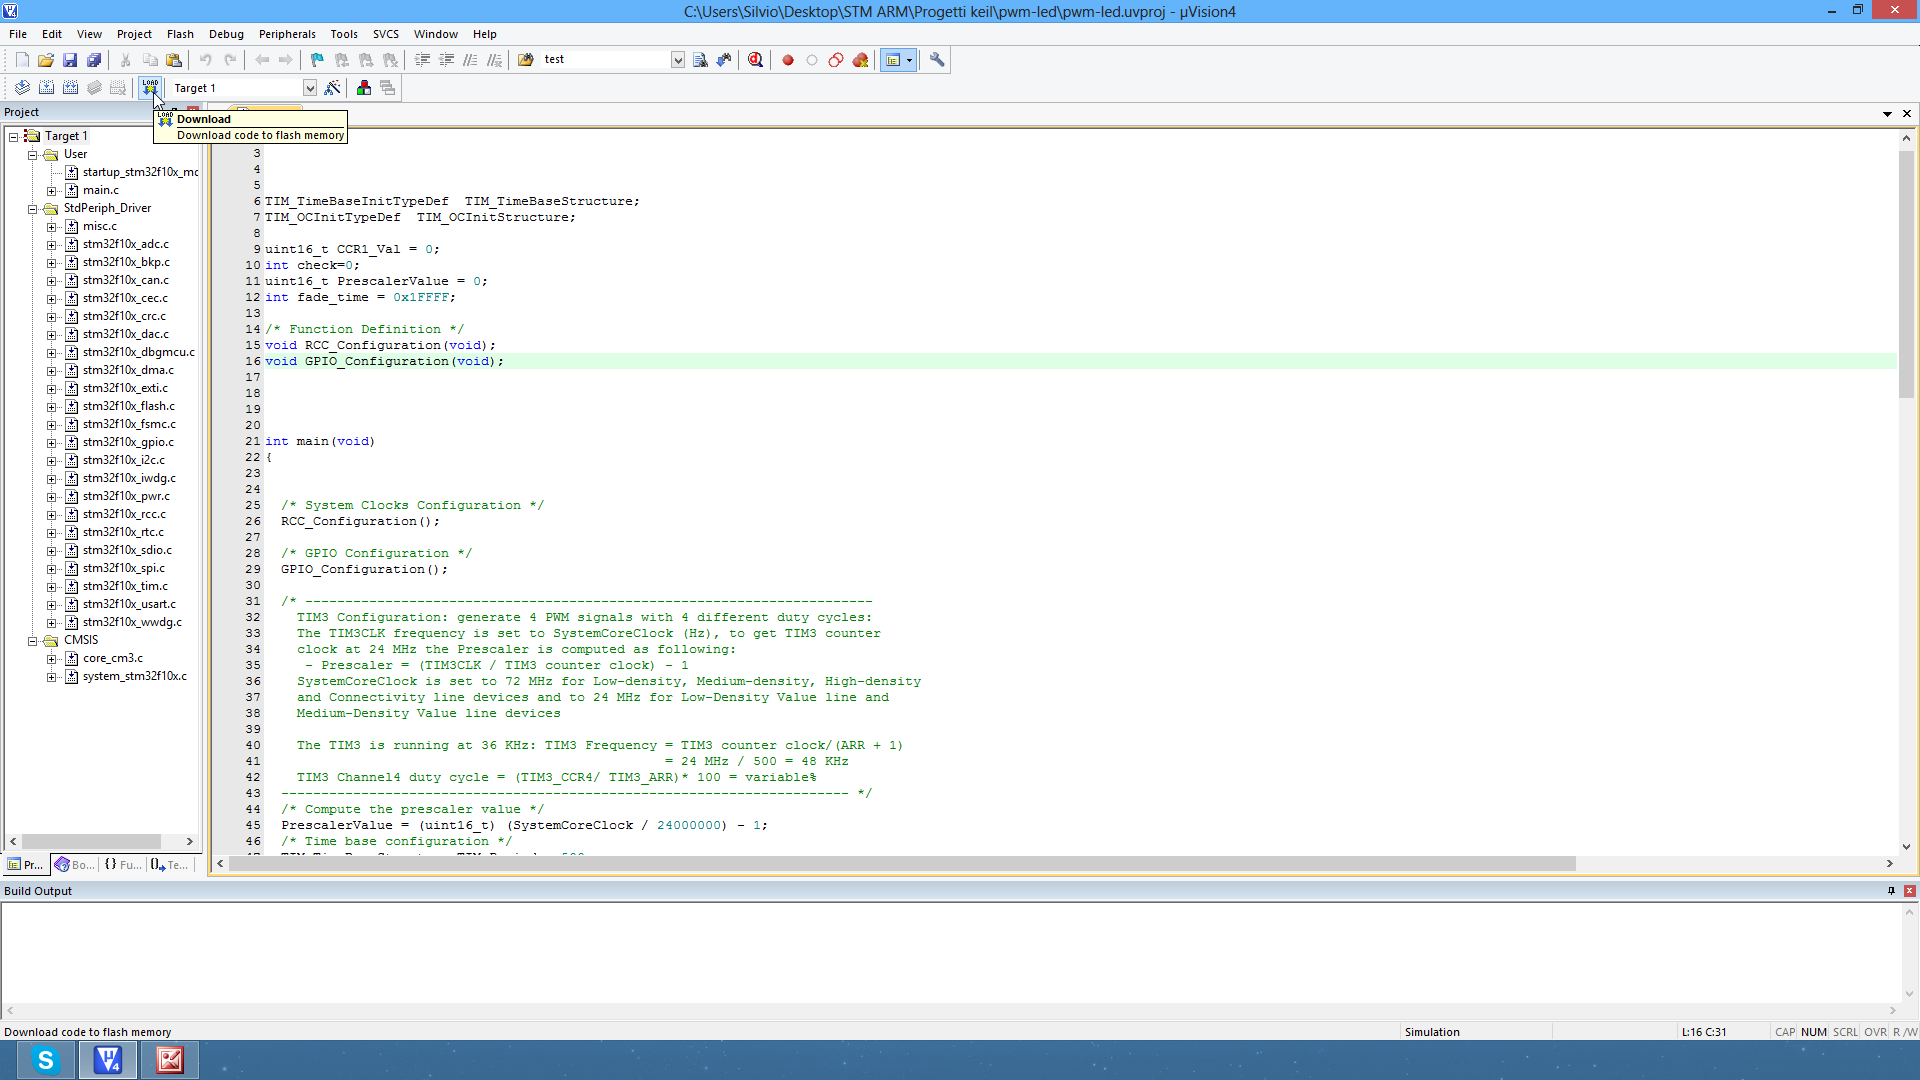This screenshot has width=1920, height=1080.
Task: Click the Manage Components colored blocks icon
Action: coord(364,88)
